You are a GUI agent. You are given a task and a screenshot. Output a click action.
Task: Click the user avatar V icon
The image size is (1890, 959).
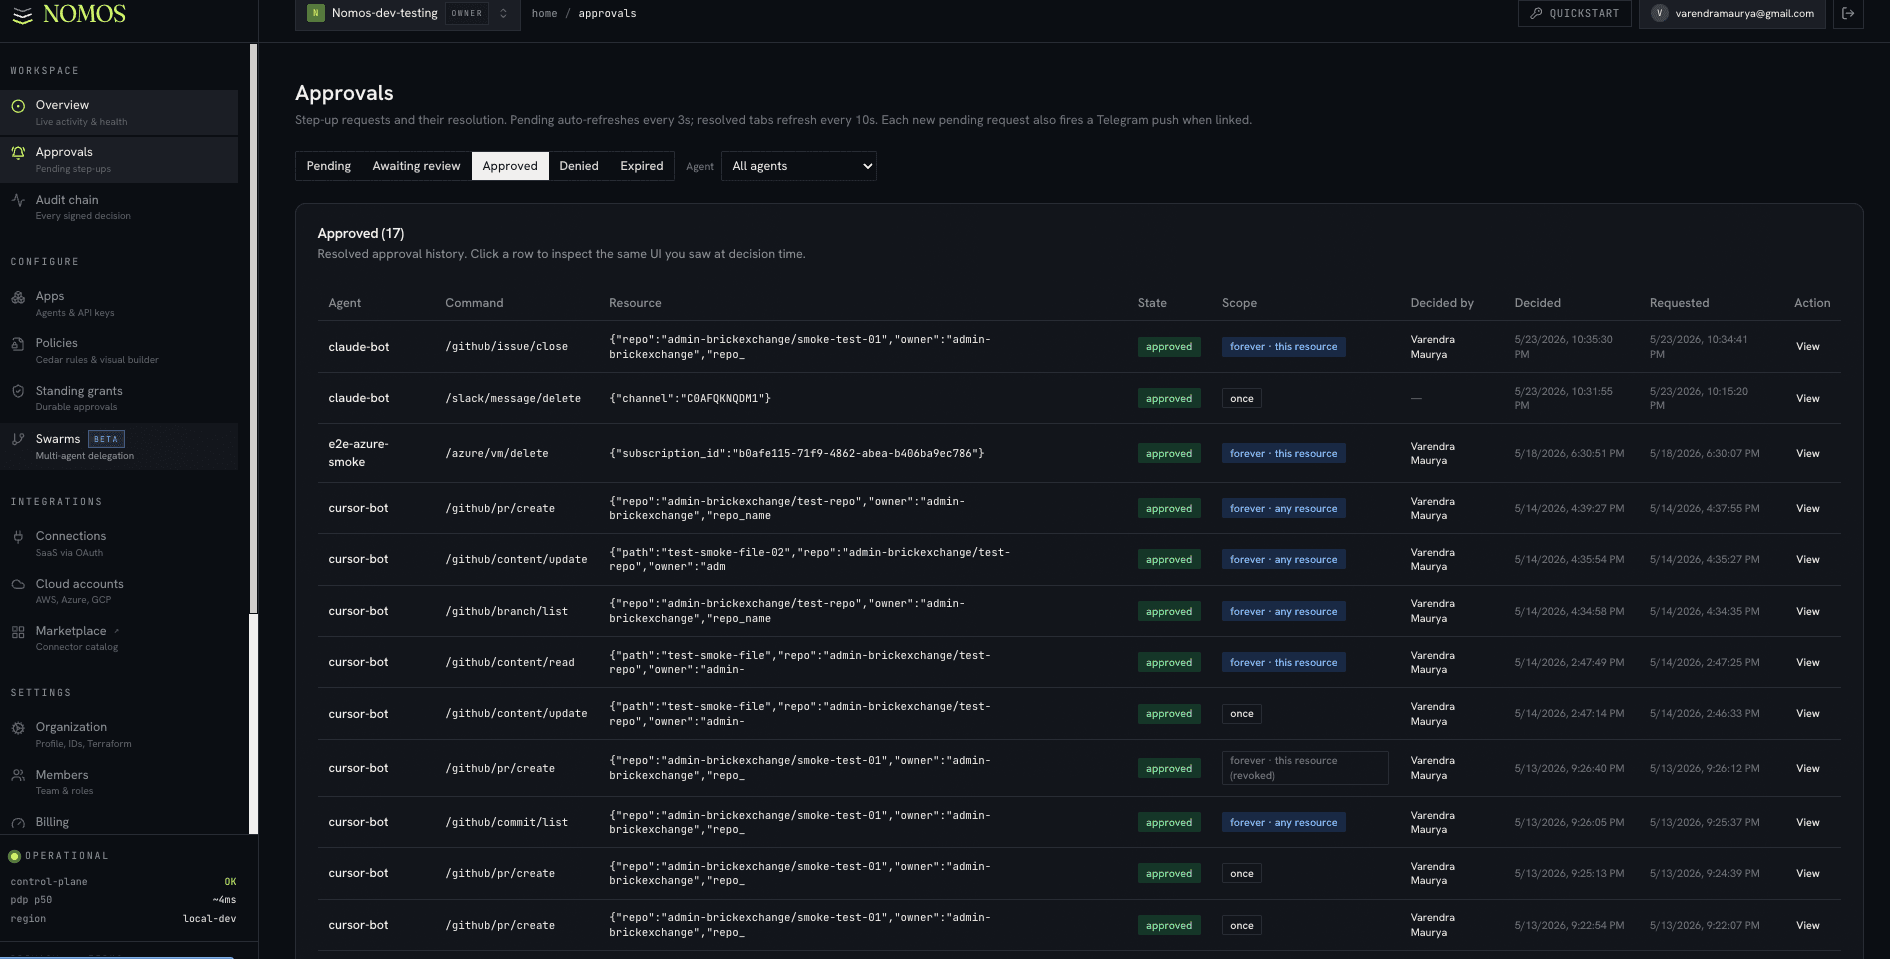point(1660,13)
